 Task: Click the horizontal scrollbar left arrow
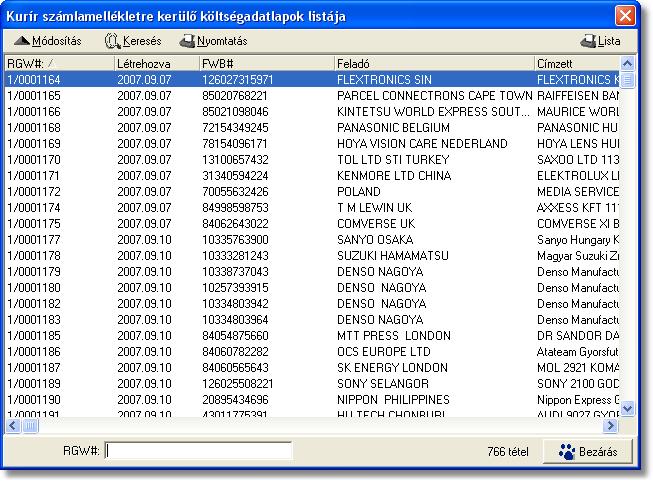[x=12, y=425]
